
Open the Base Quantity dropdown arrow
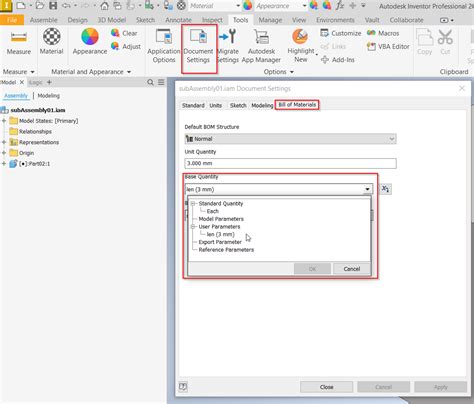click(x=367, y=189)
